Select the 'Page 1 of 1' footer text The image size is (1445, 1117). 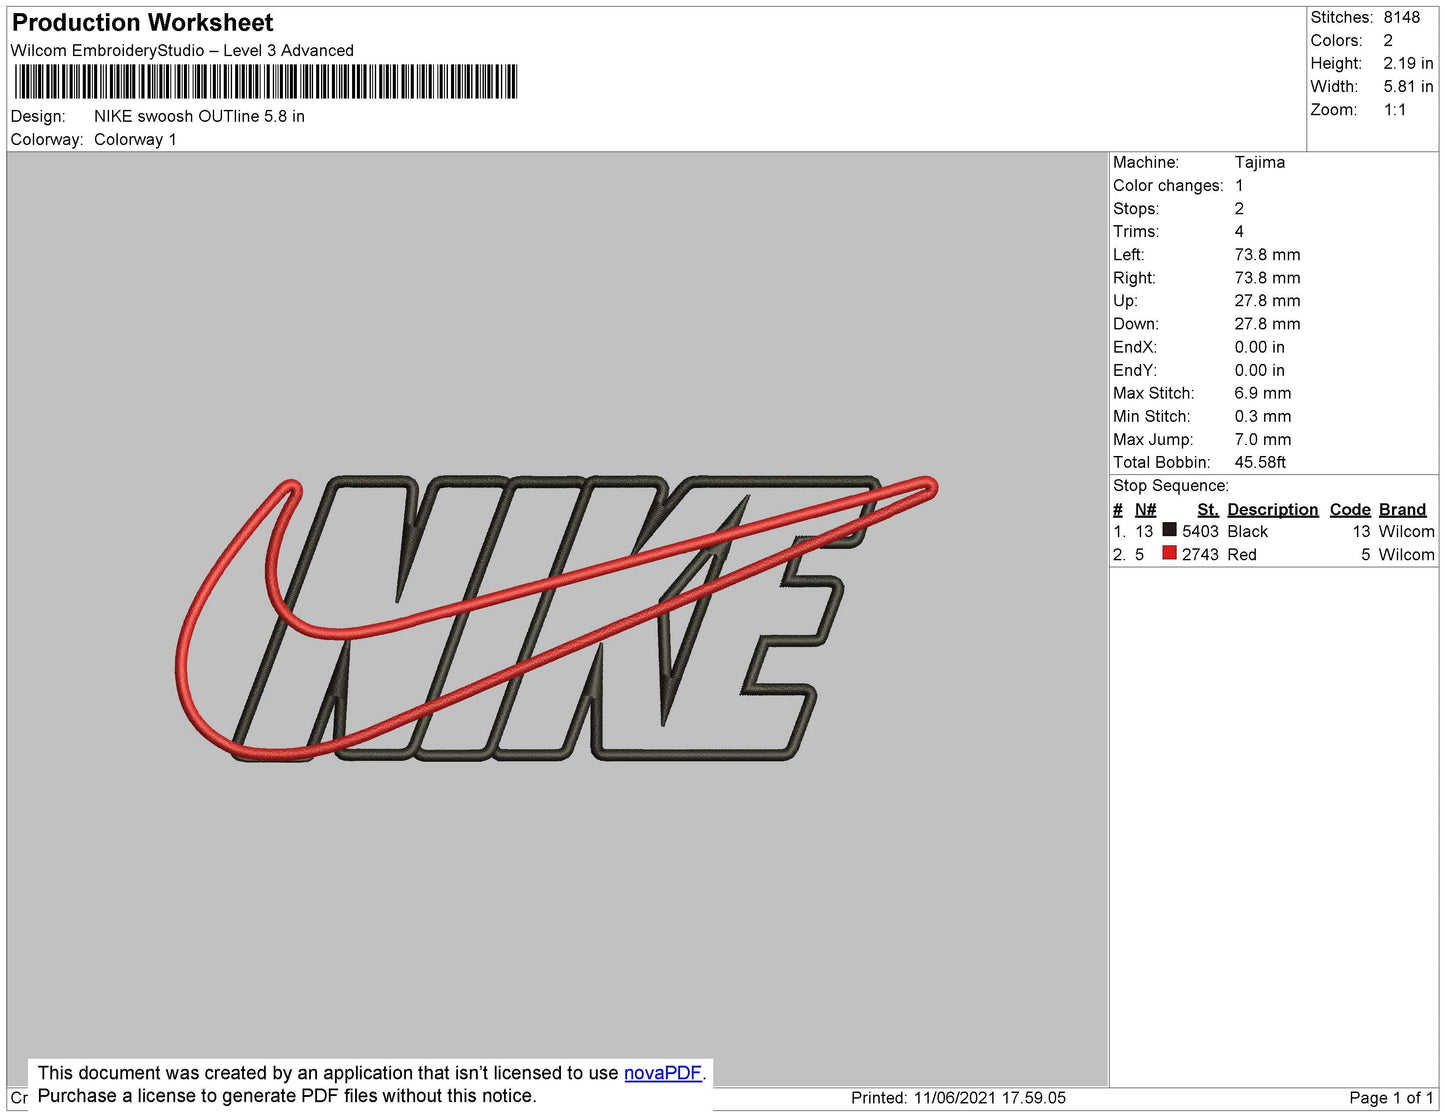1391,1097
